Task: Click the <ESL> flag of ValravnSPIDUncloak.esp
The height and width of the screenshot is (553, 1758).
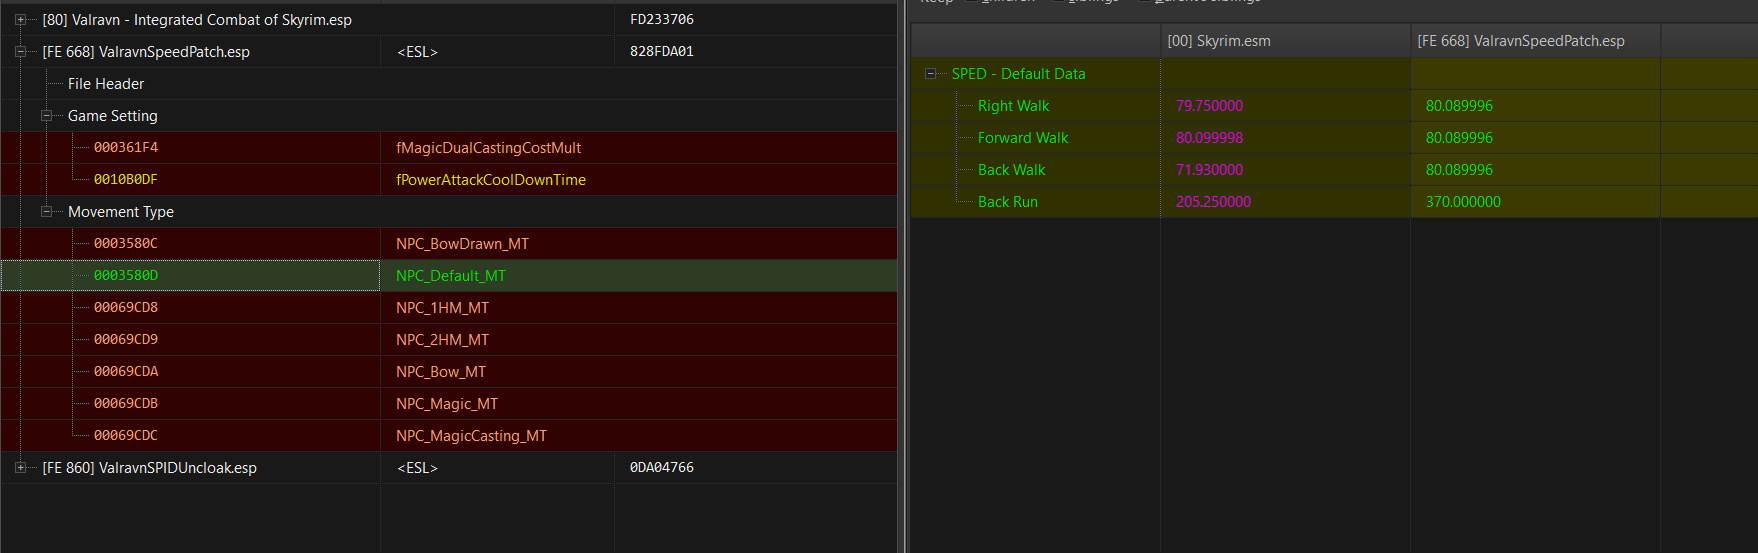Action: pyautogui.click(x=417, y=468)
